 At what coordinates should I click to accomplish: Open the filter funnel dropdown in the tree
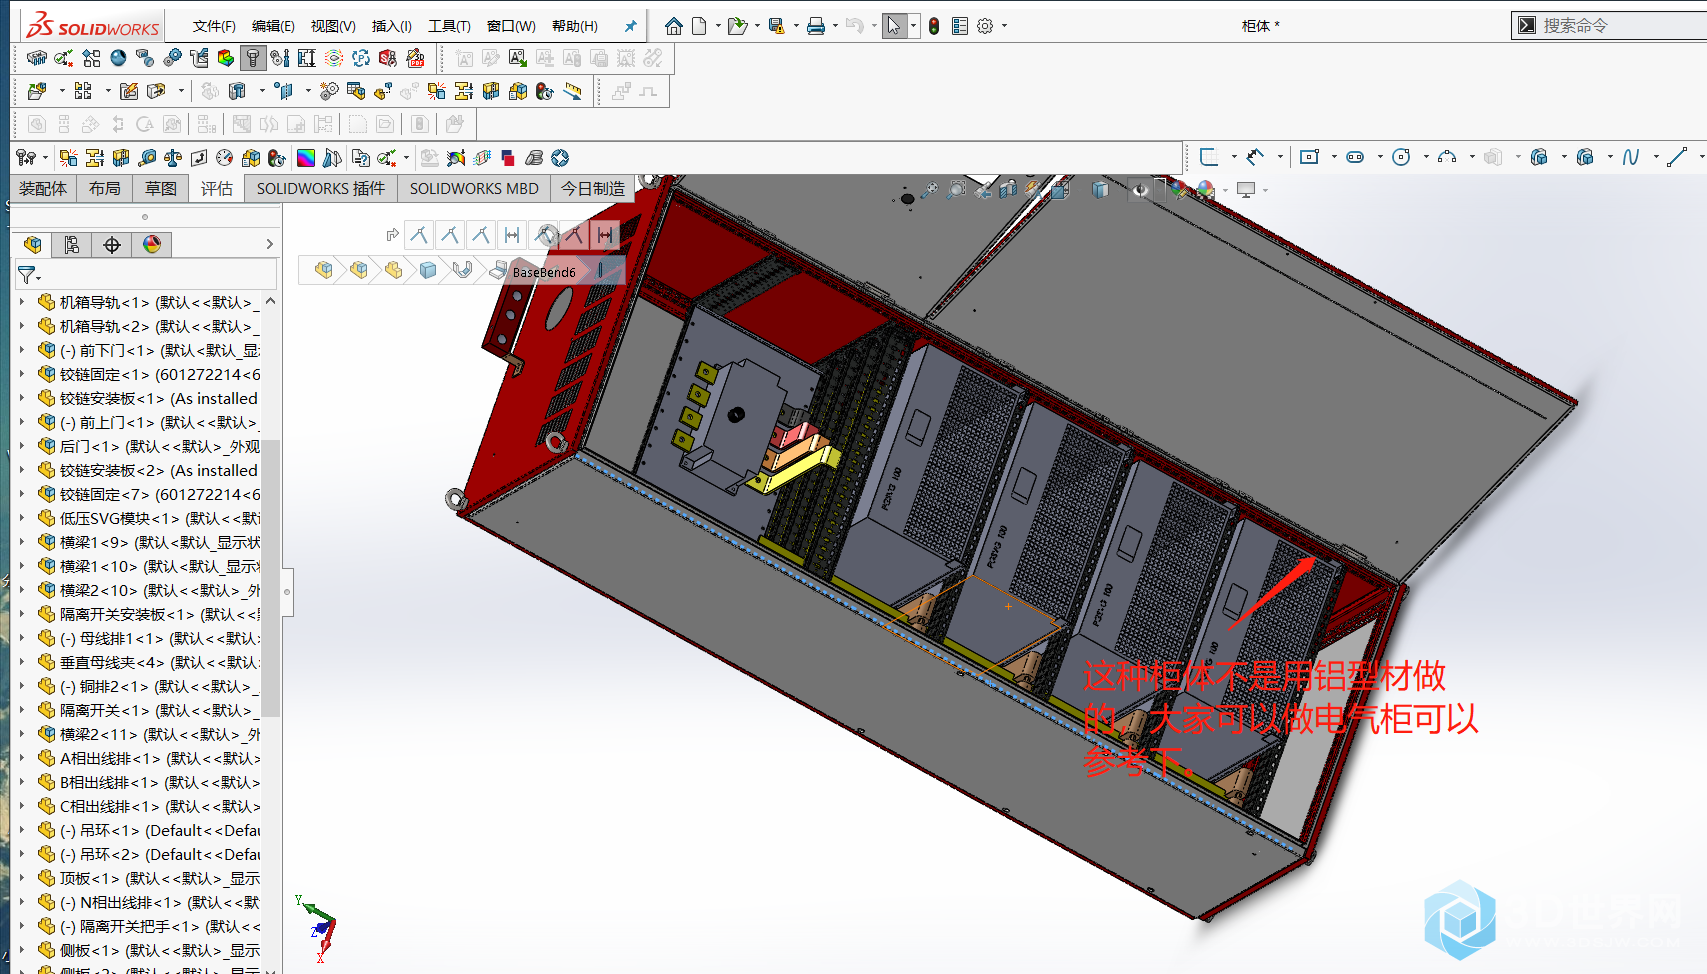pos(29,274)
